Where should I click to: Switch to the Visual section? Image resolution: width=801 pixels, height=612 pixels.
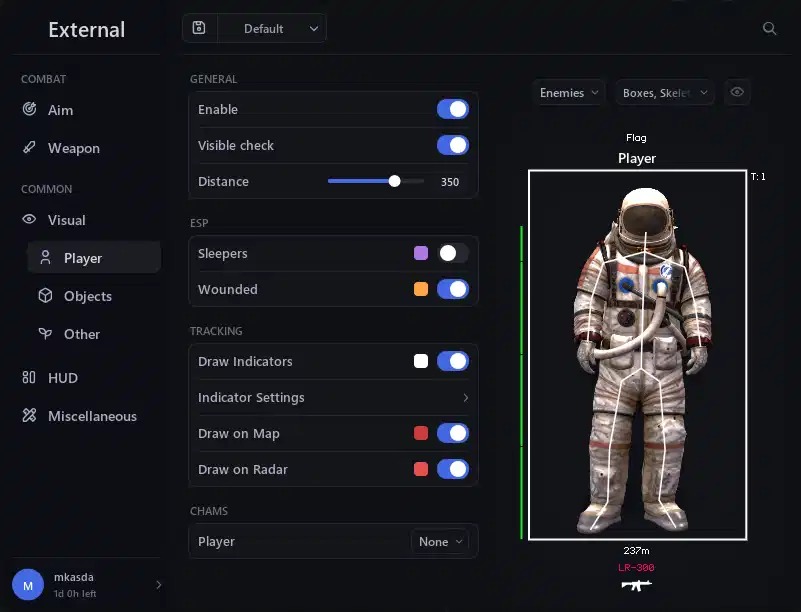(x=66, y=220)
